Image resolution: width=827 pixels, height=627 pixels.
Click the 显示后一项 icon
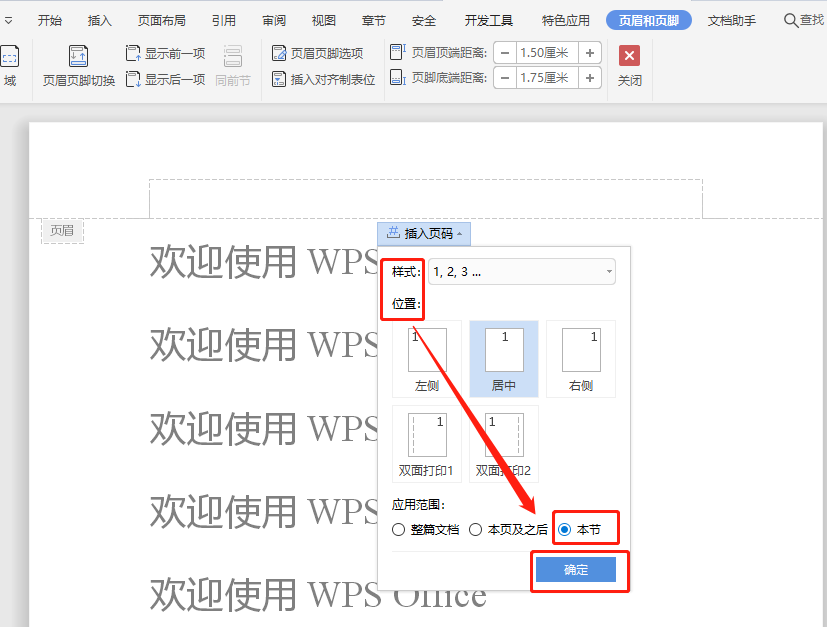(133, 80)
